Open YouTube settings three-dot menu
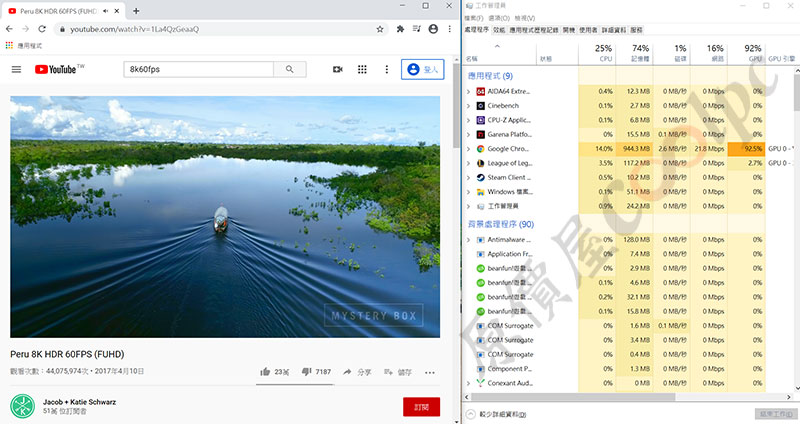The image size is (800, 424). pos(387,69)
